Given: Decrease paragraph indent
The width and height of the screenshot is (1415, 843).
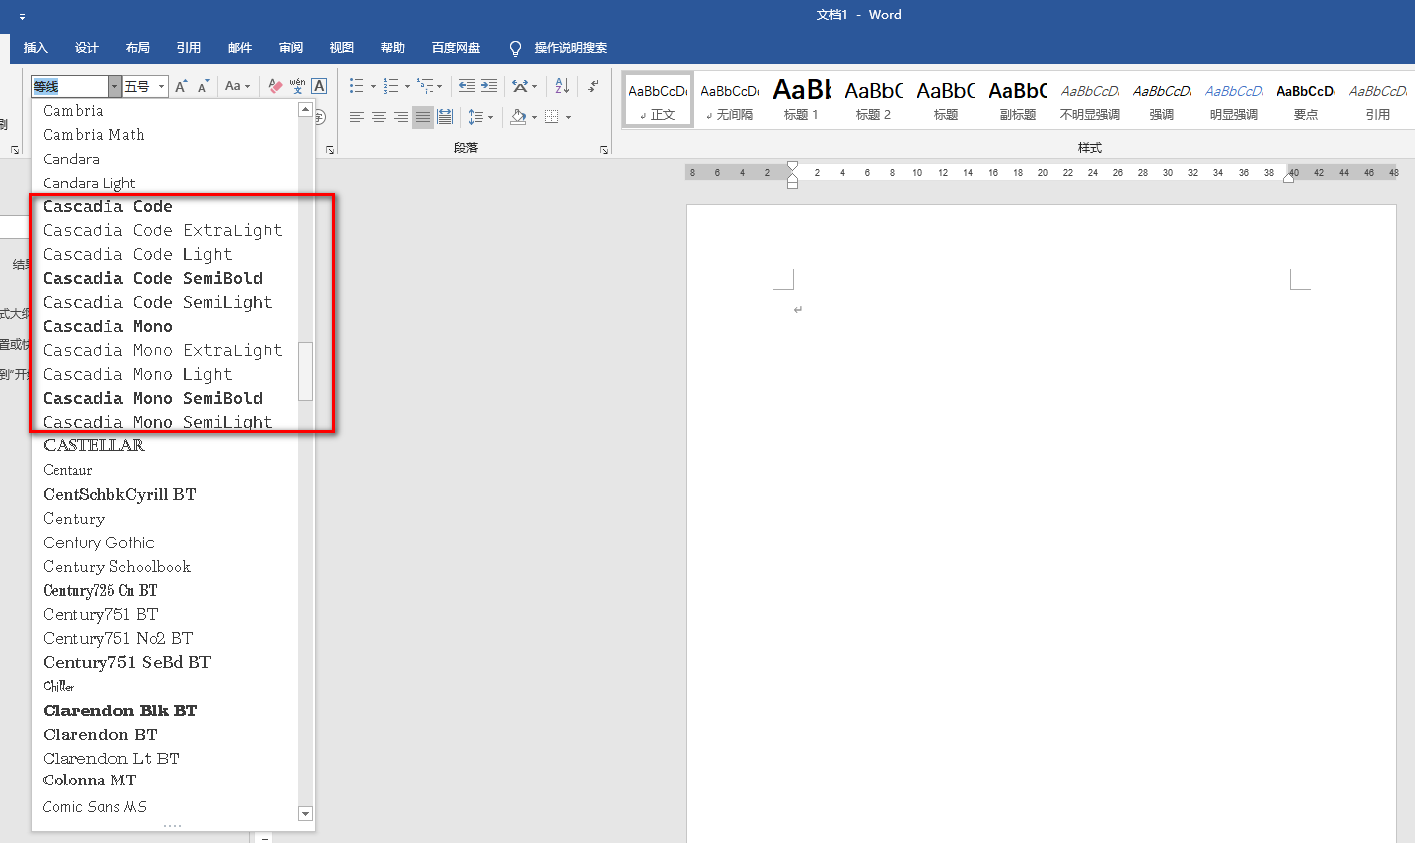Looking at the screenshot, I should [x=467, y=86].
